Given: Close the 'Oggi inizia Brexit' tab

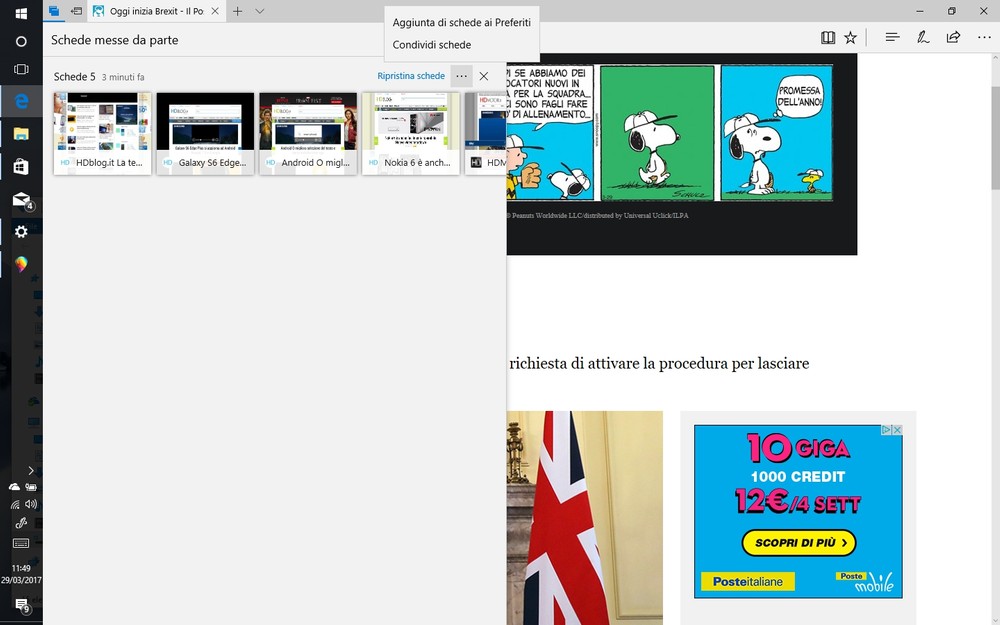Looking at the screenshot, I should pos(215,11).
